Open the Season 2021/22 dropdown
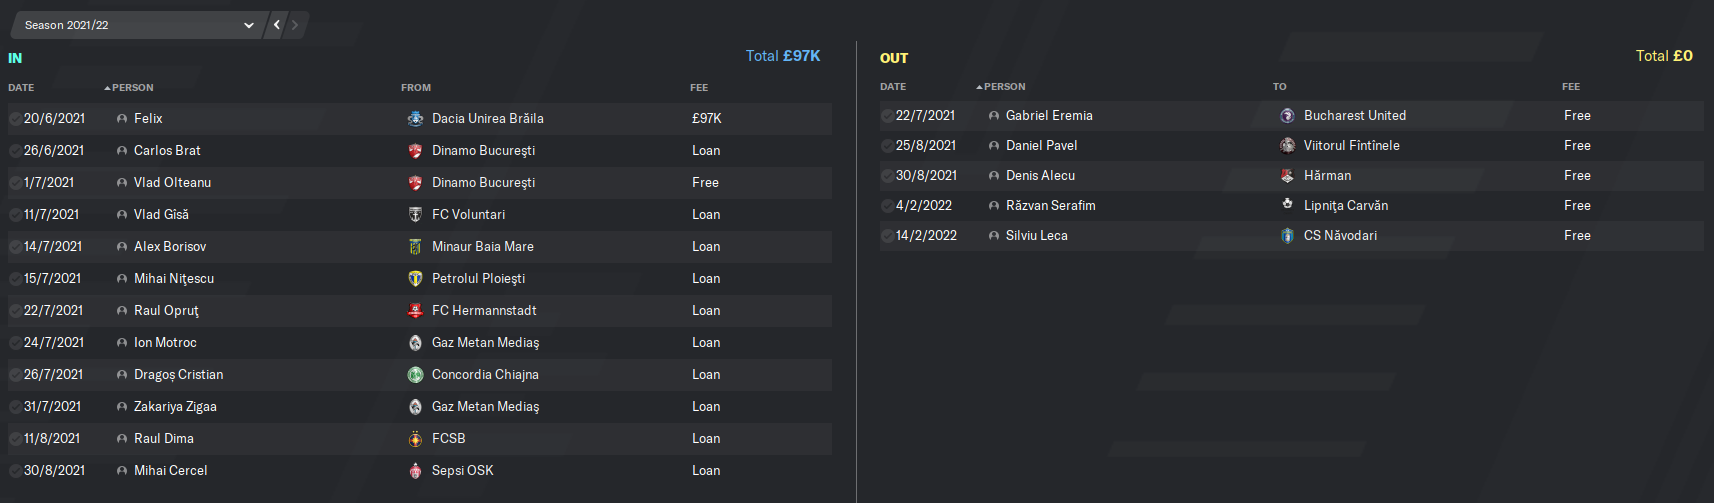This screenshot has width=1714, height=503. coord(138,25)
